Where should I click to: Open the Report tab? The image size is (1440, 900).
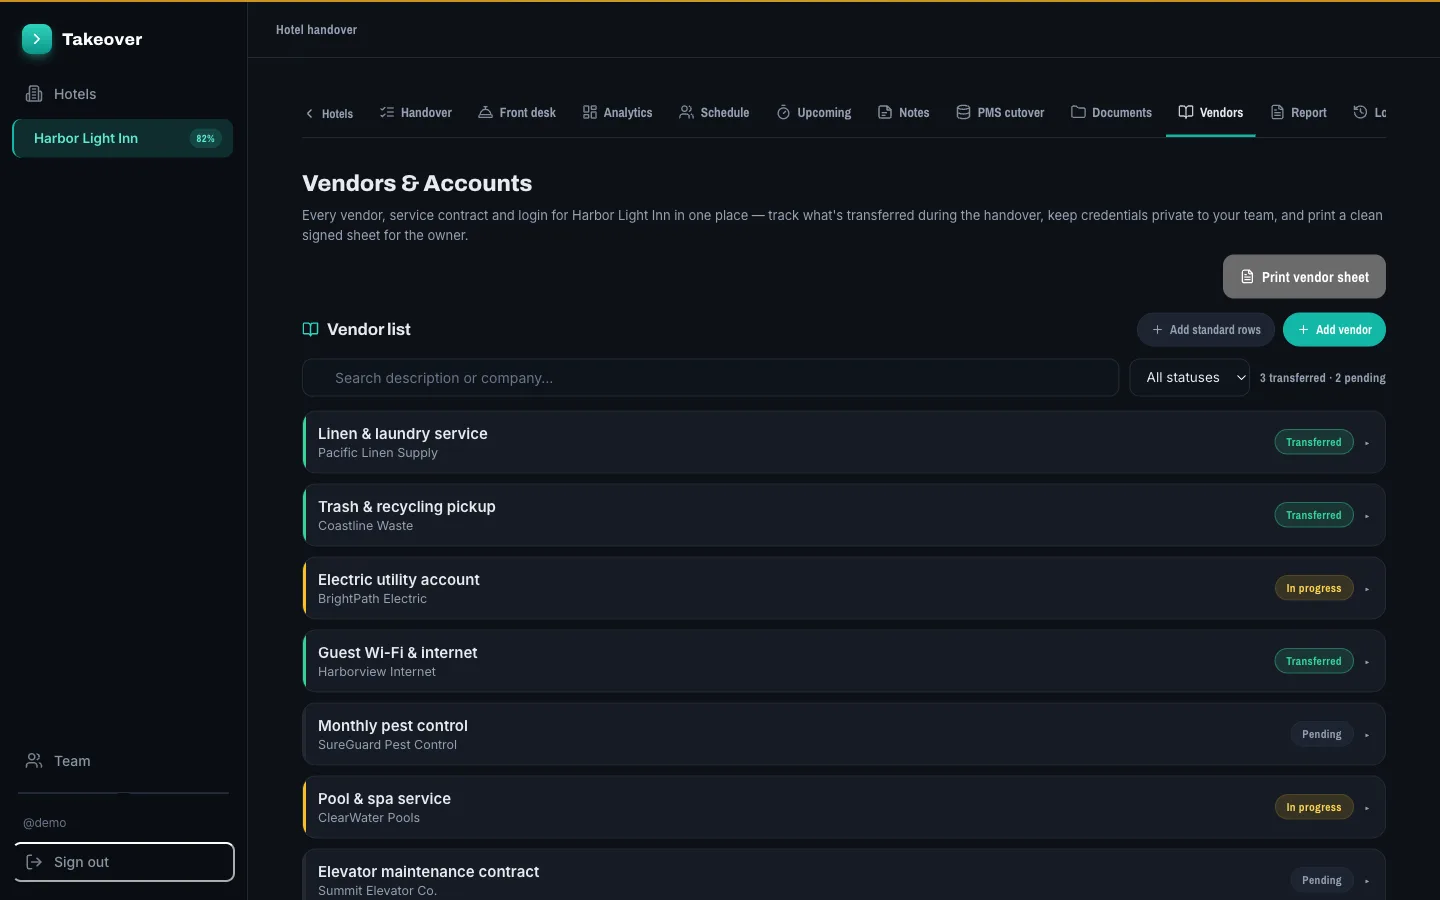[1298, 113]
